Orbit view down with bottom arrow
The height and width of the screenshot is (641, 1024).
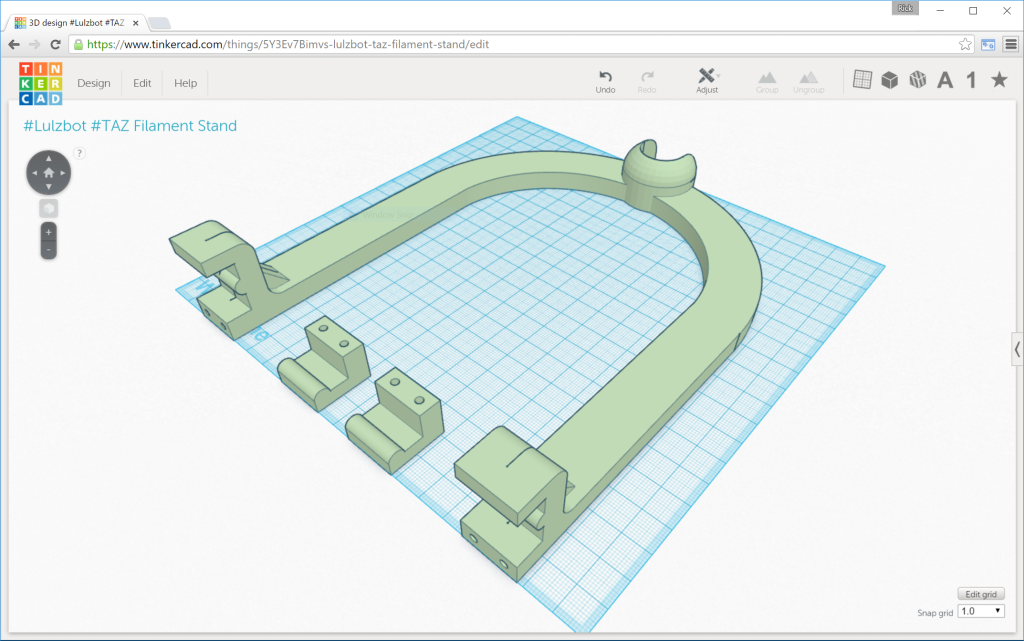point(48,187)
